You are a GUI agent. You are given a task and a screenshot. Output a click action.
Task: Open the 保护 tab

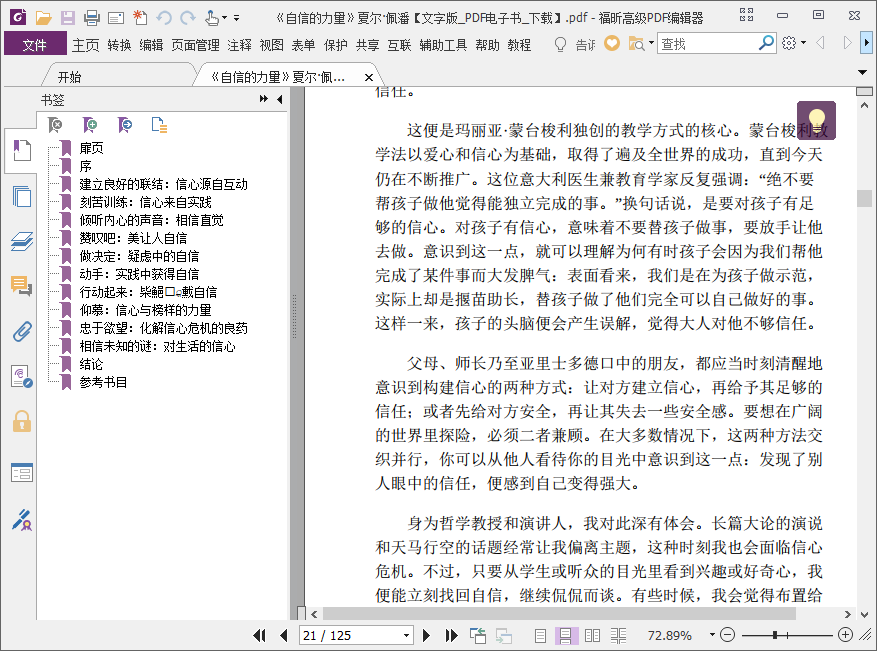[336, 45]
